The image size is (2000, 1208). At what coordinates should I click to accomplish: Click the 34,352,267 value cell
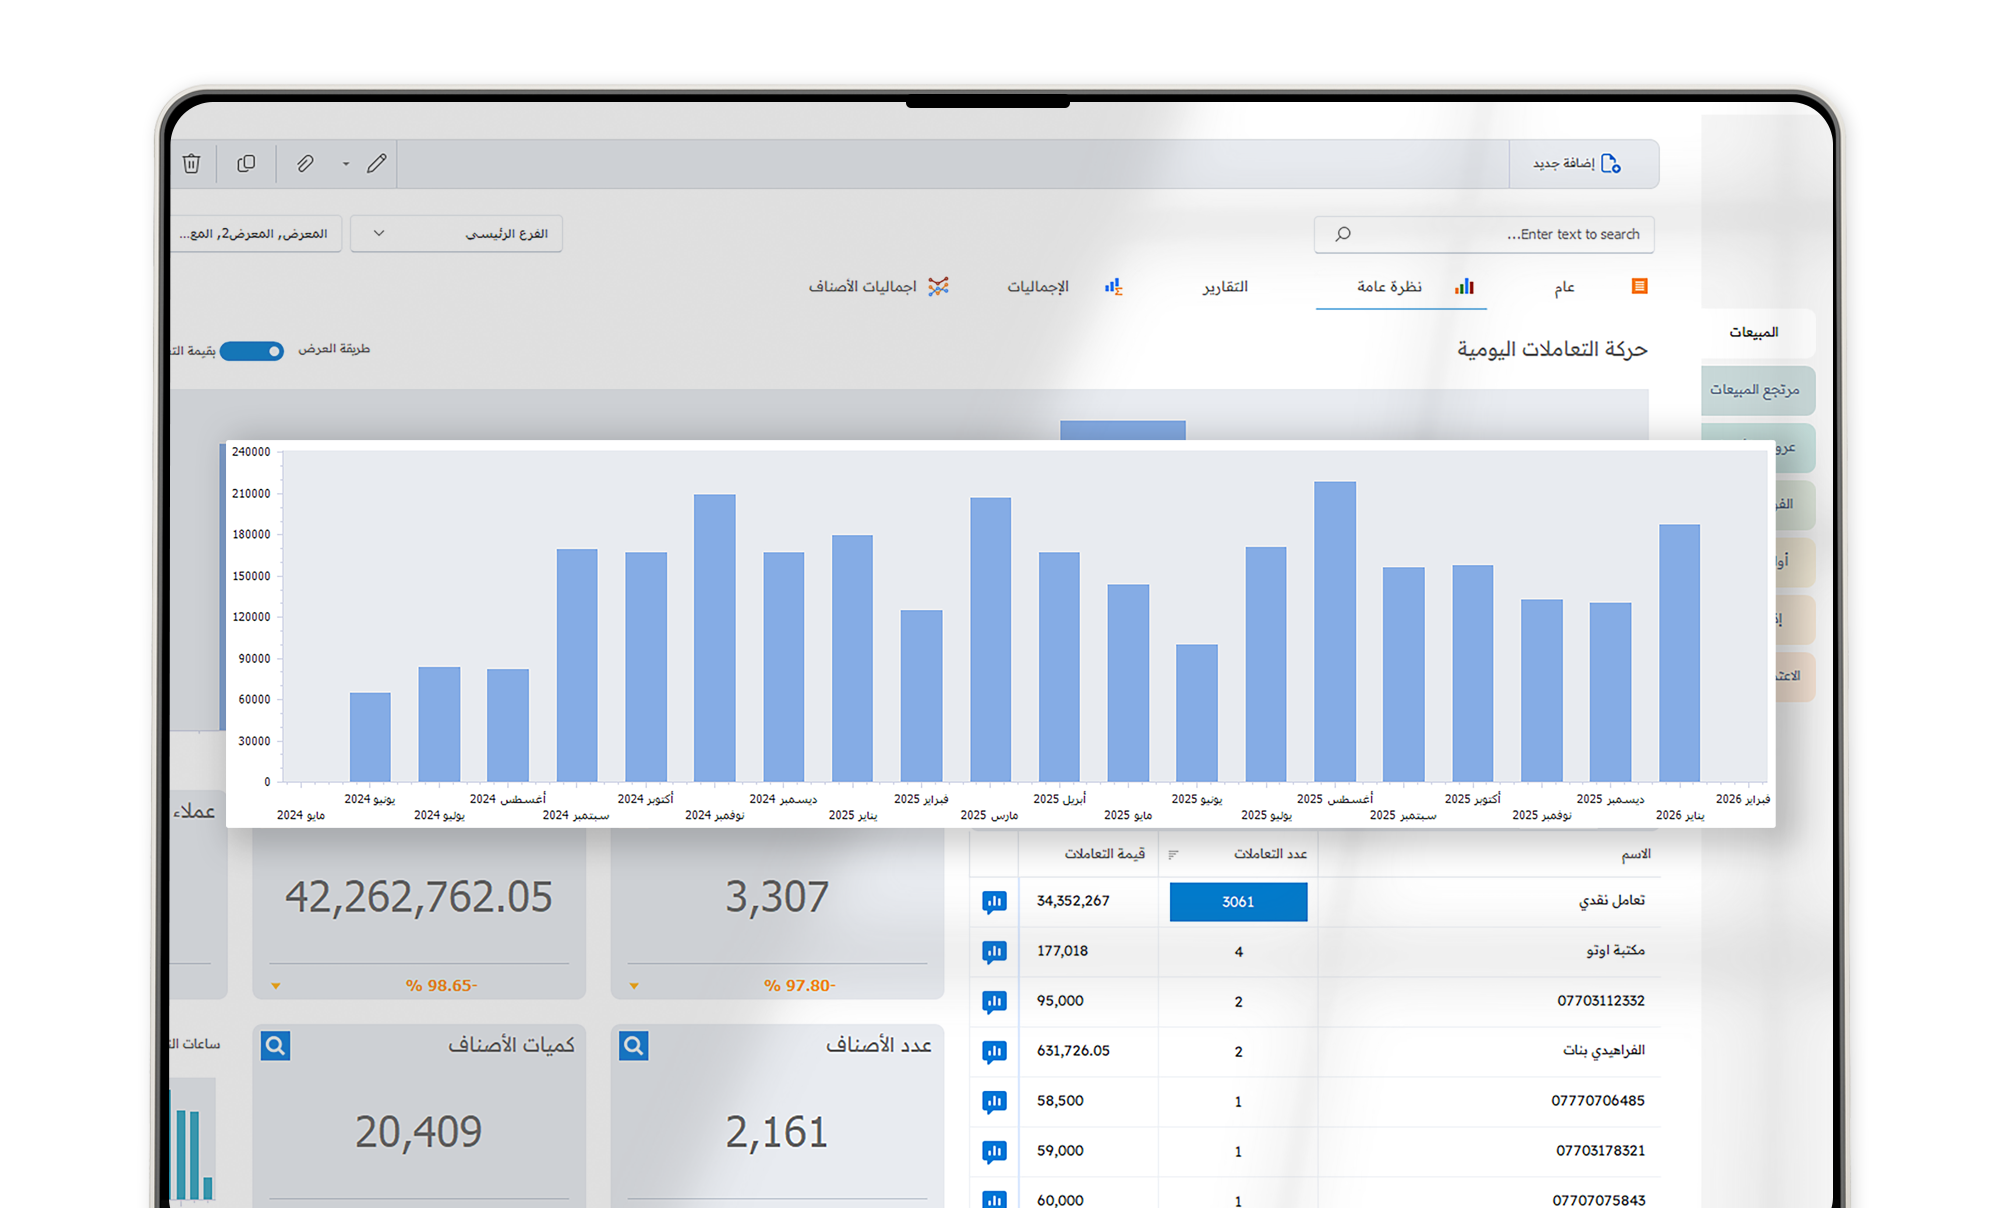[x=1073, y=901]
